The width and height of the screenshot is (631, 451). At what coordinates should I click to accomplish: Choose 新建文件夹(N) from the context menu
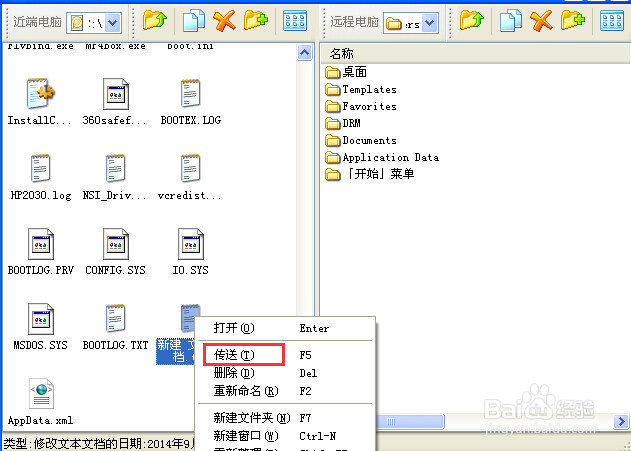(285, 418)
